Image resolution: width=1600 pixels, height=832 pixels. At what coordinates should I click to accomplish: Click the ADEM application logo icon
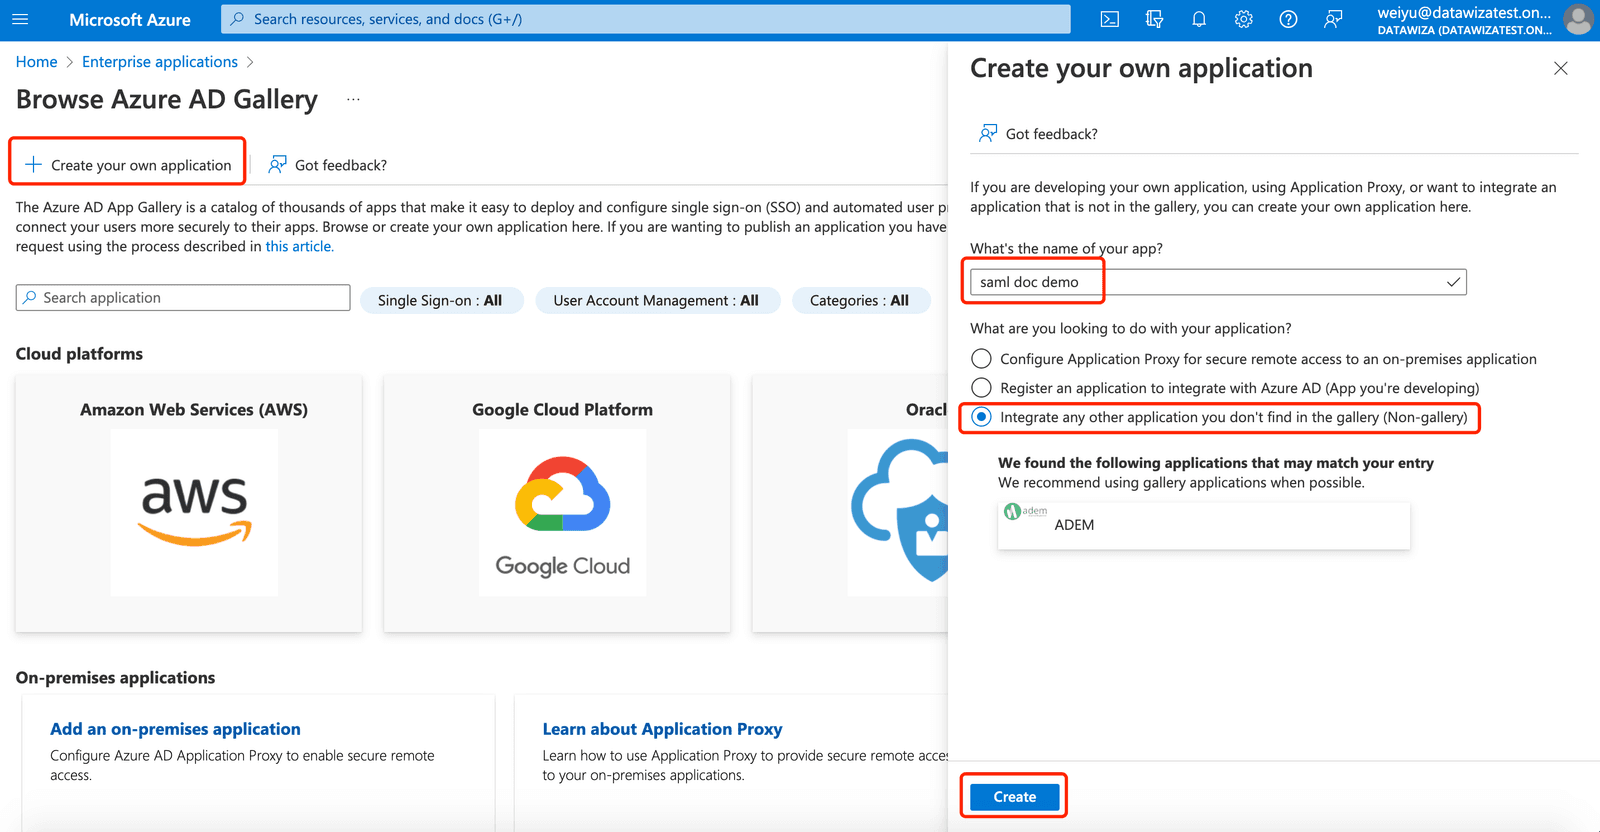1025,511
